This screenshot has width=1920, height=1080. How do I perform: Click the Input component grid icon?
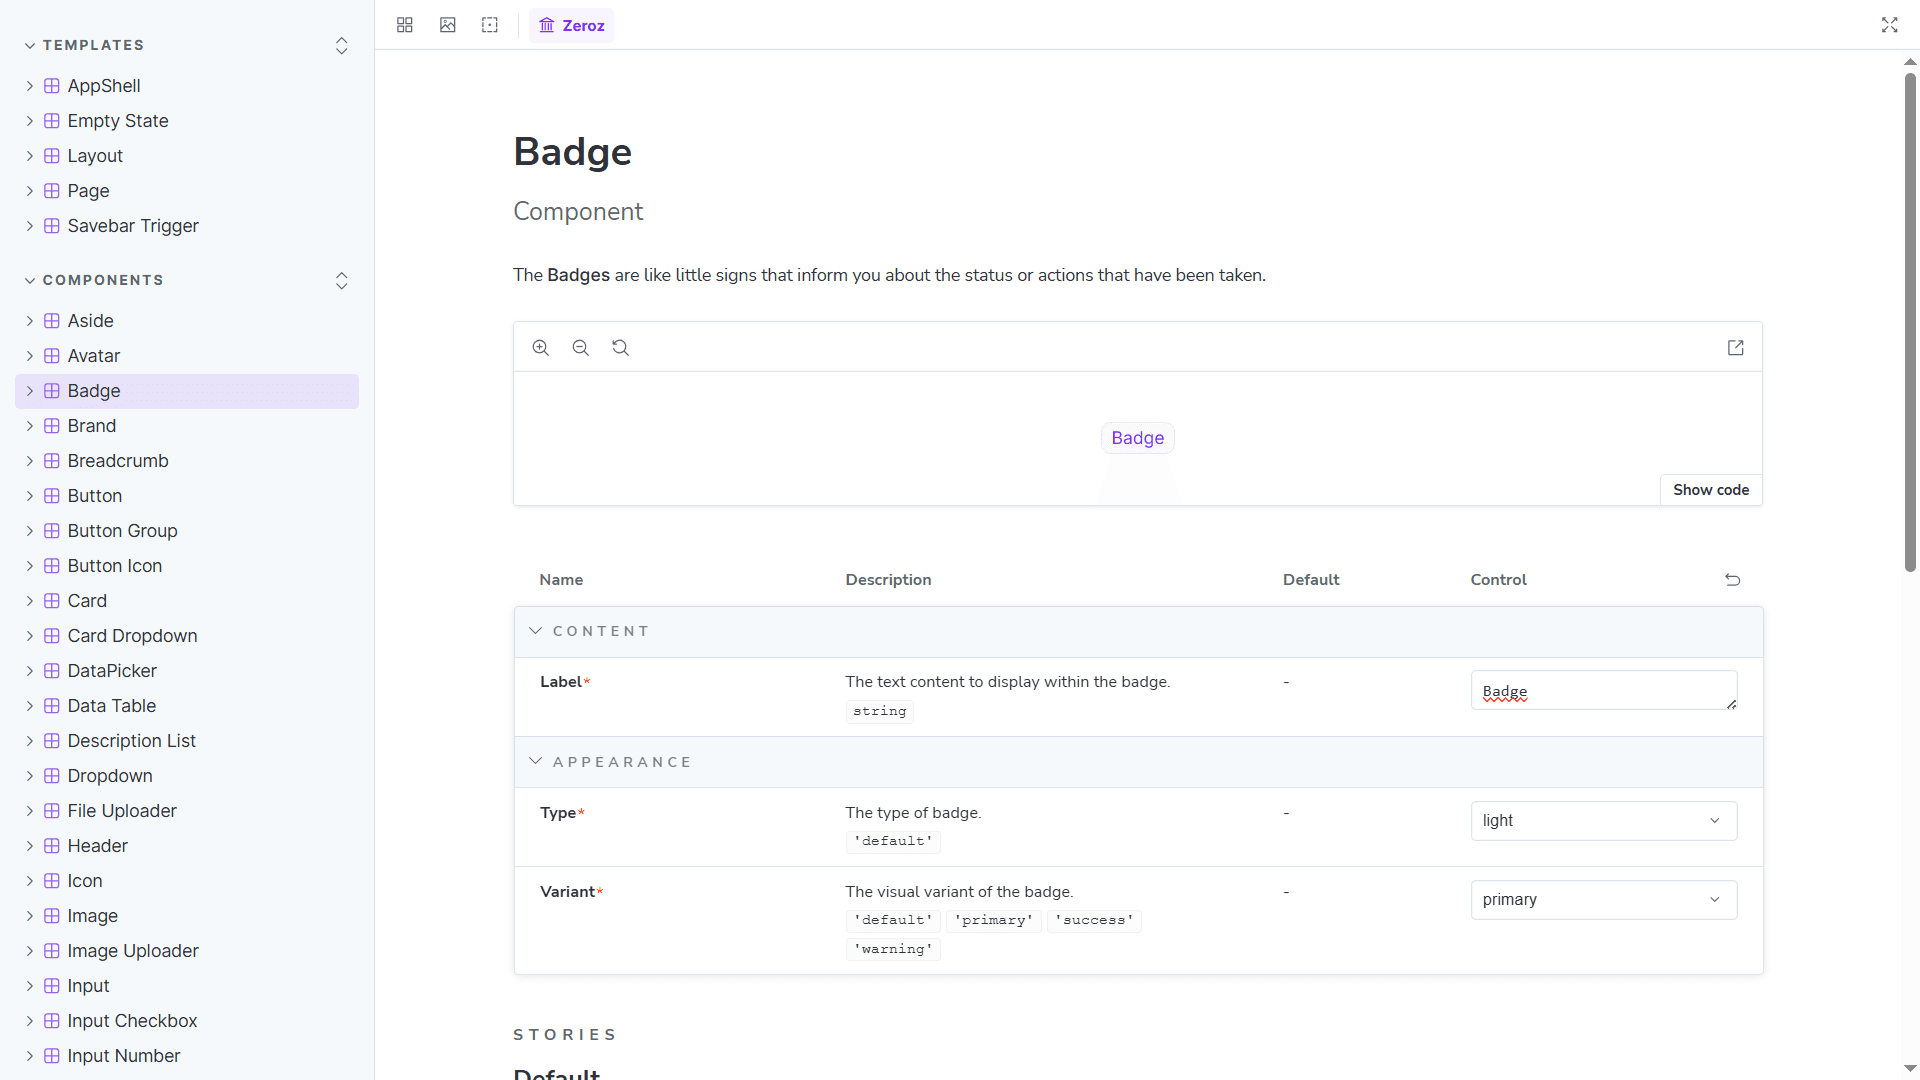(x=52, y=986)
